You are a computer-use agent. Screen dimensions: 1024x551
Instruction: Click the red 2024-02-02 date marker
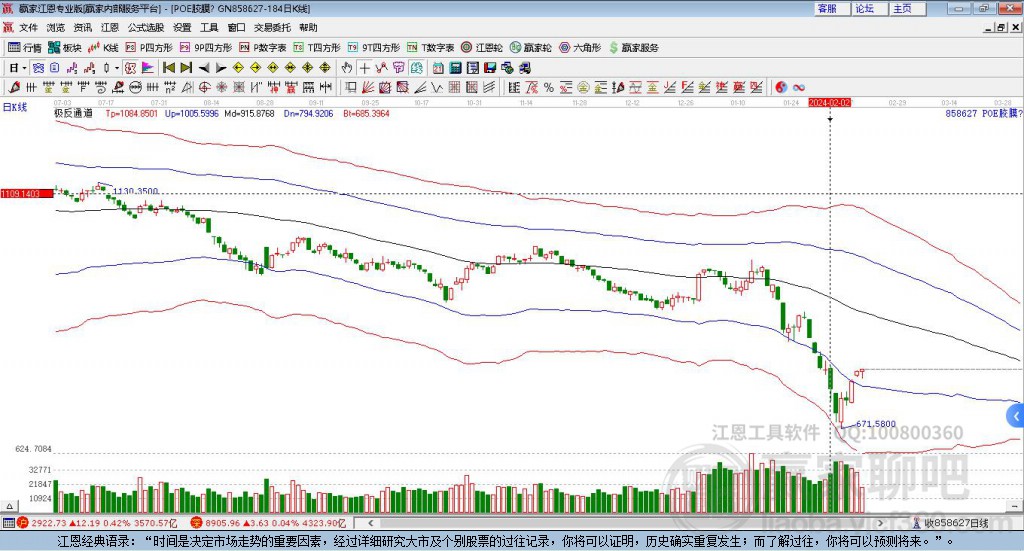[830, 103]
